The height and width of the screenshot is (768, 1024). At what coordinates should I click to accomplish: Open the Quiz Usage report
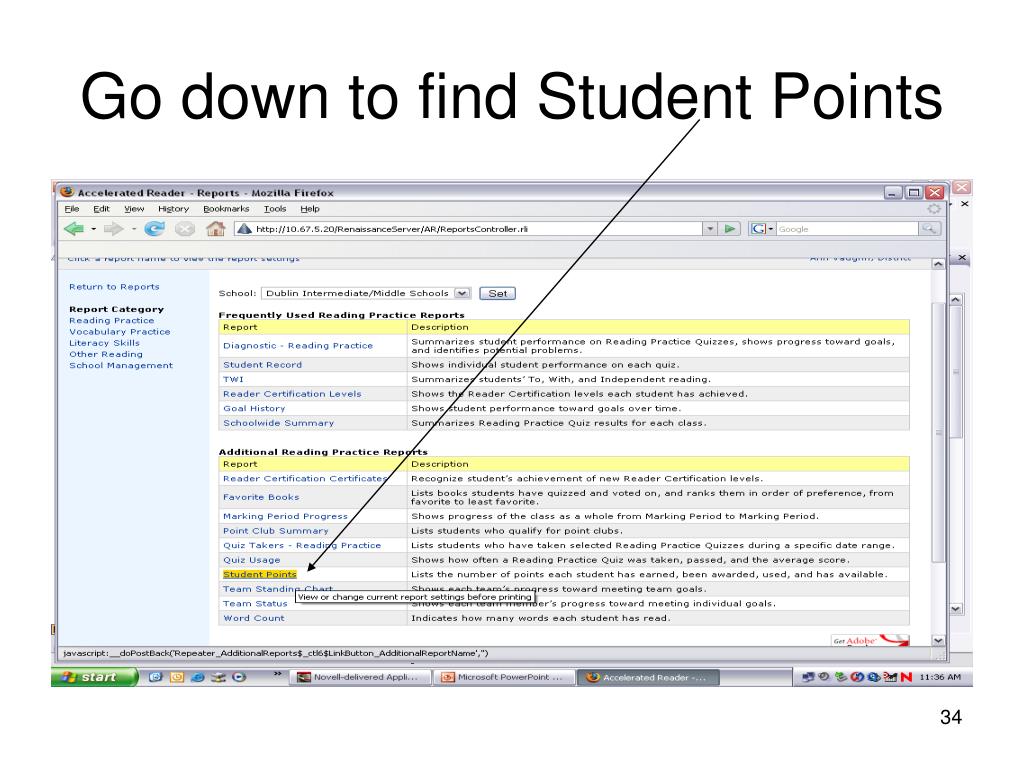click(x=251, y=560)
